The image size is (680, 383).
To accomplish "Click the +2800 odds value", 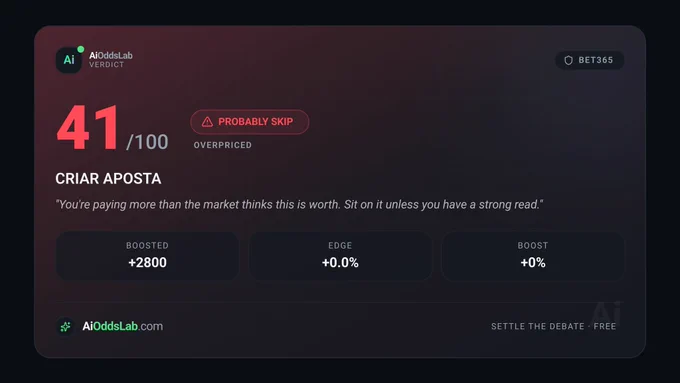I will click(x=147, y=262).
